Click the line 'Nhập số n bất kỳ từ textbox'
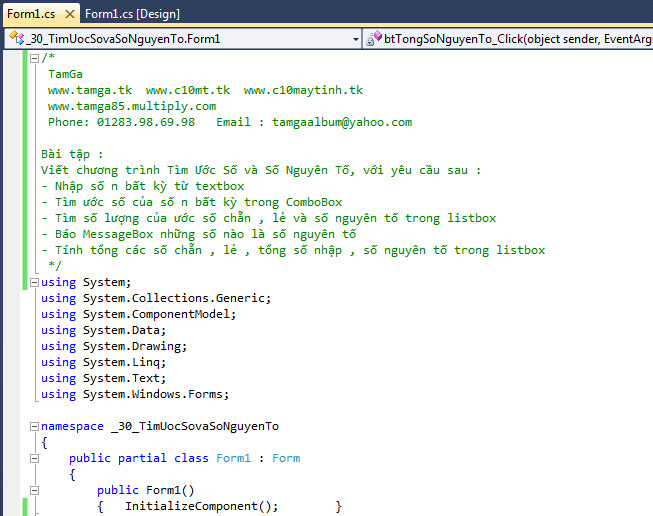Image resolution: width=653 pixels, height=516 pixels. pos(149,186)
